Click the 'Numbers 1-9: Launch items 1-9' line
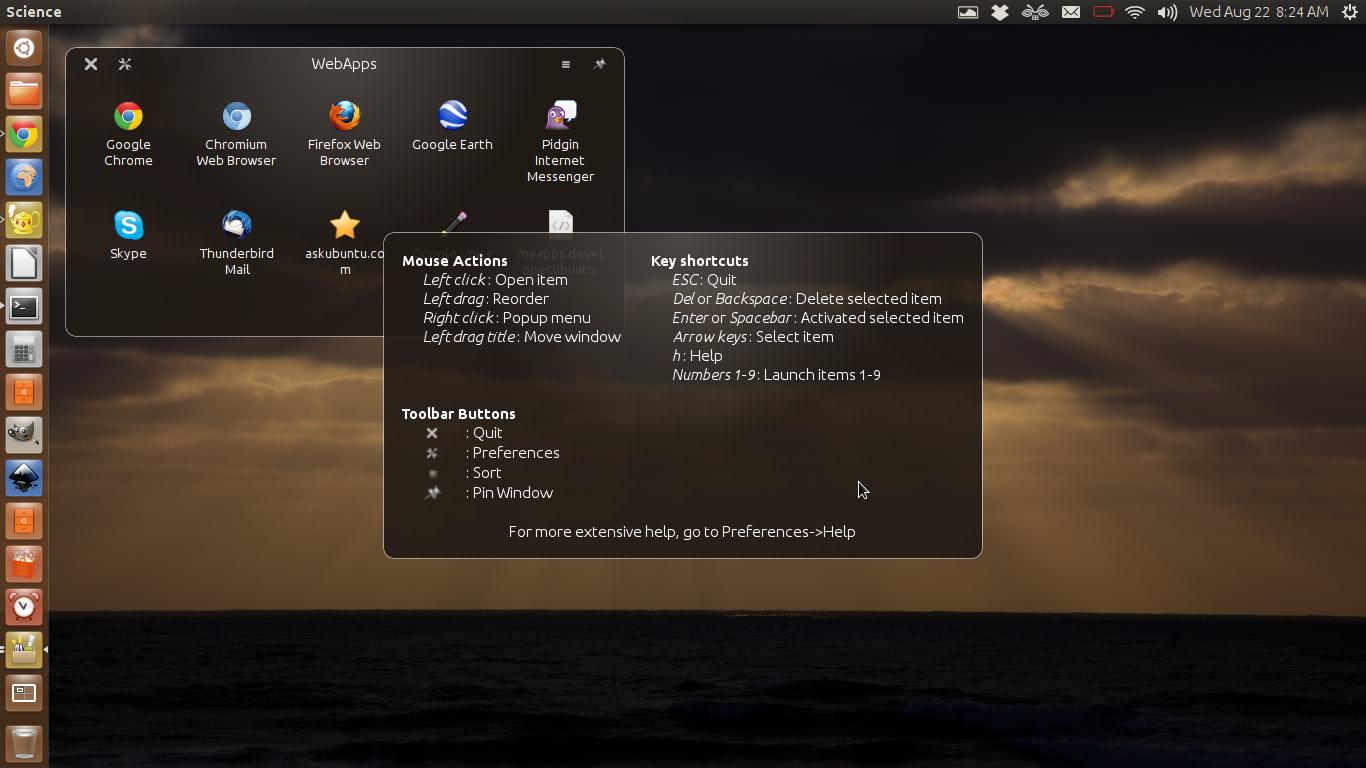1366x768 pixels. coord(777,375)
